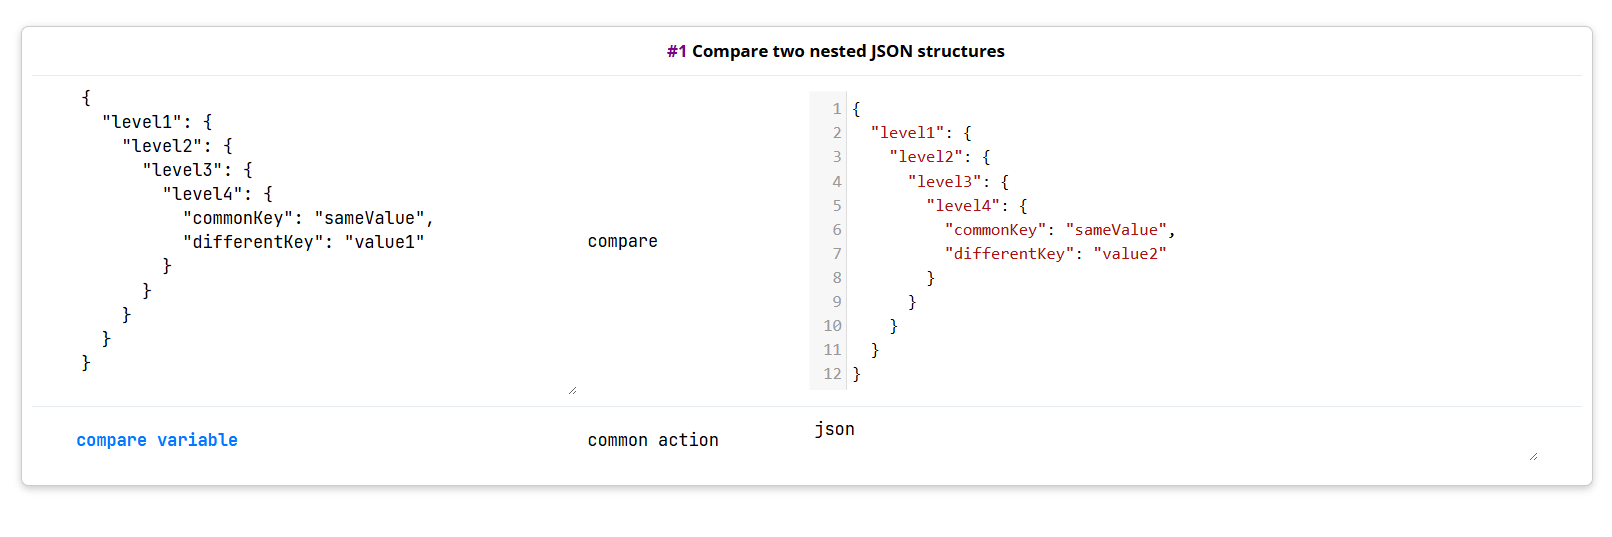Click "level3" key in right editor
This screenshot has height=537, width=1612.
(x=945, y=182)
